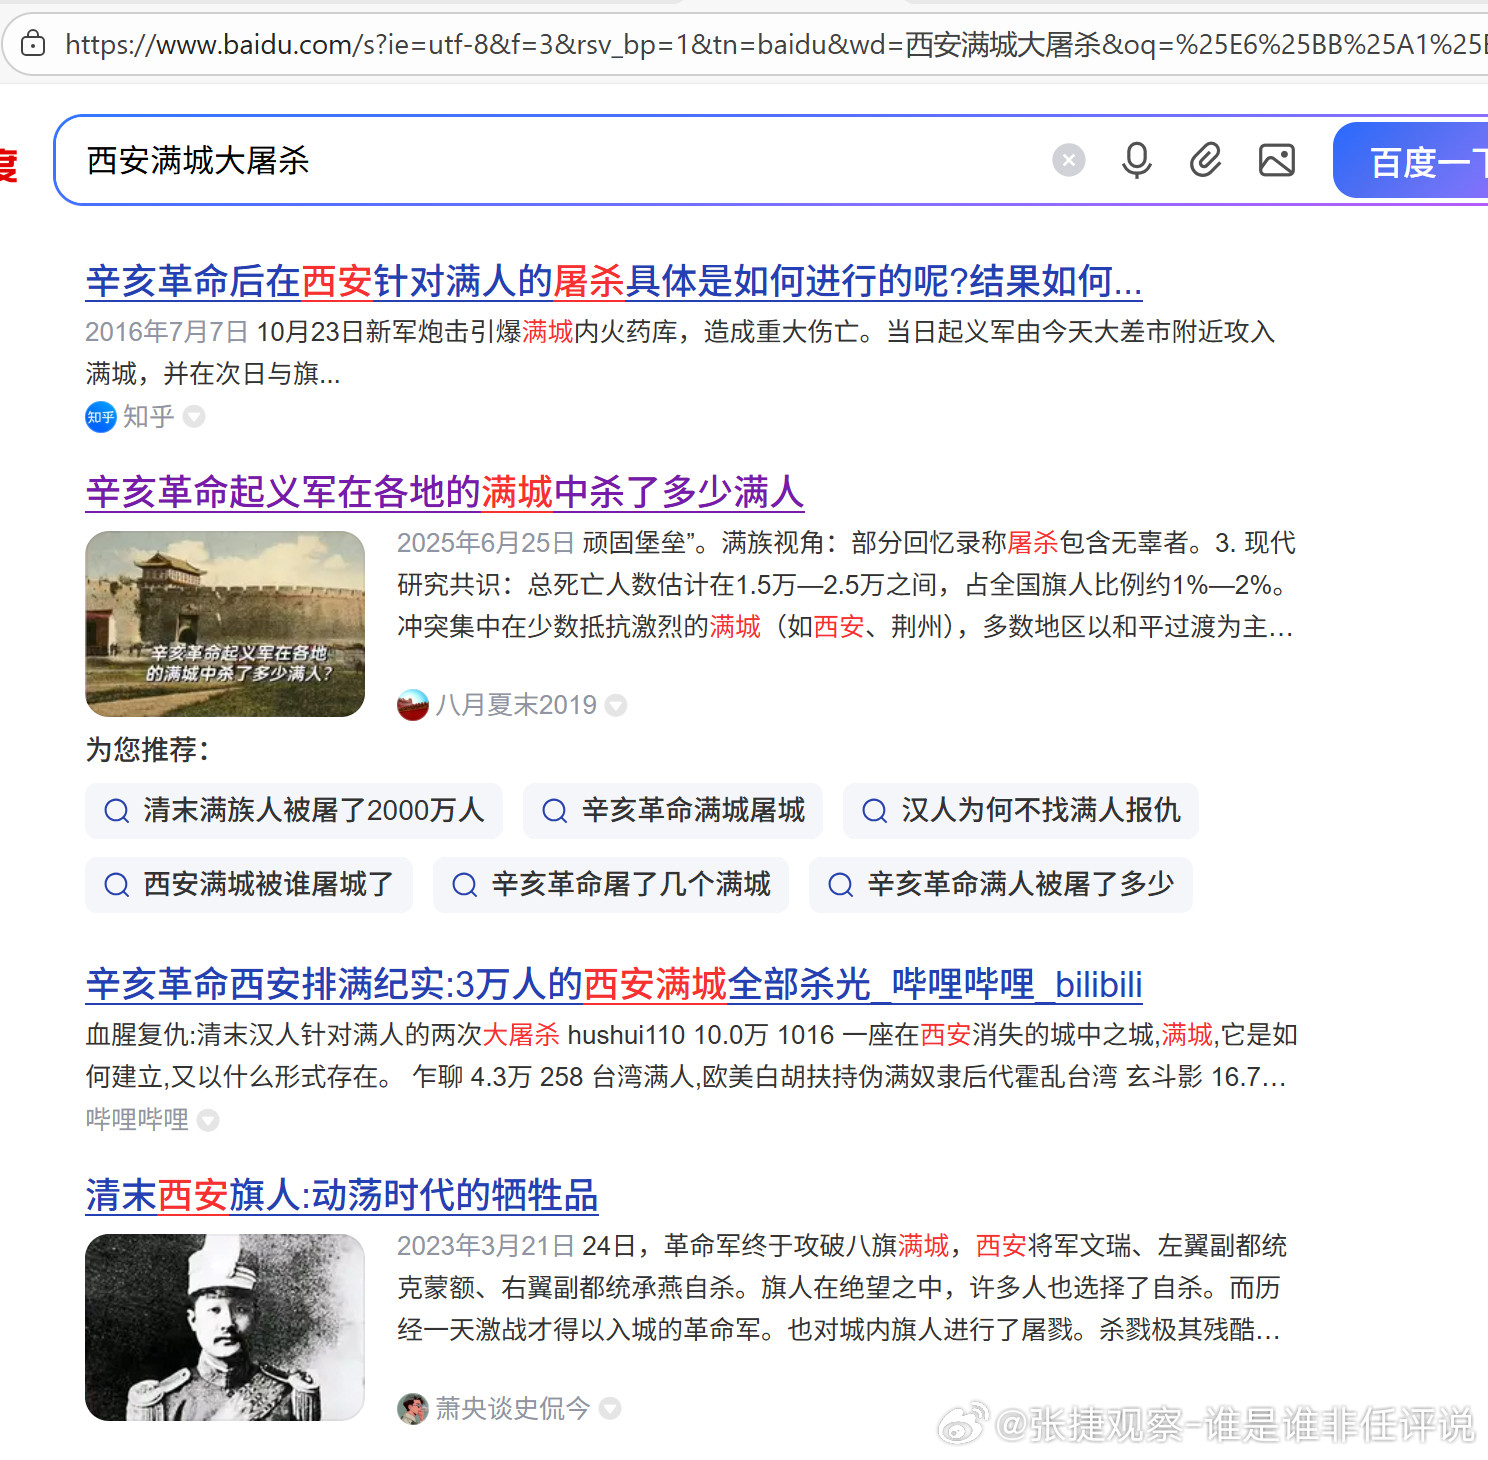Clear the search box with the x icon
The image size is (1488, 1460).
tap(1069, 160)
